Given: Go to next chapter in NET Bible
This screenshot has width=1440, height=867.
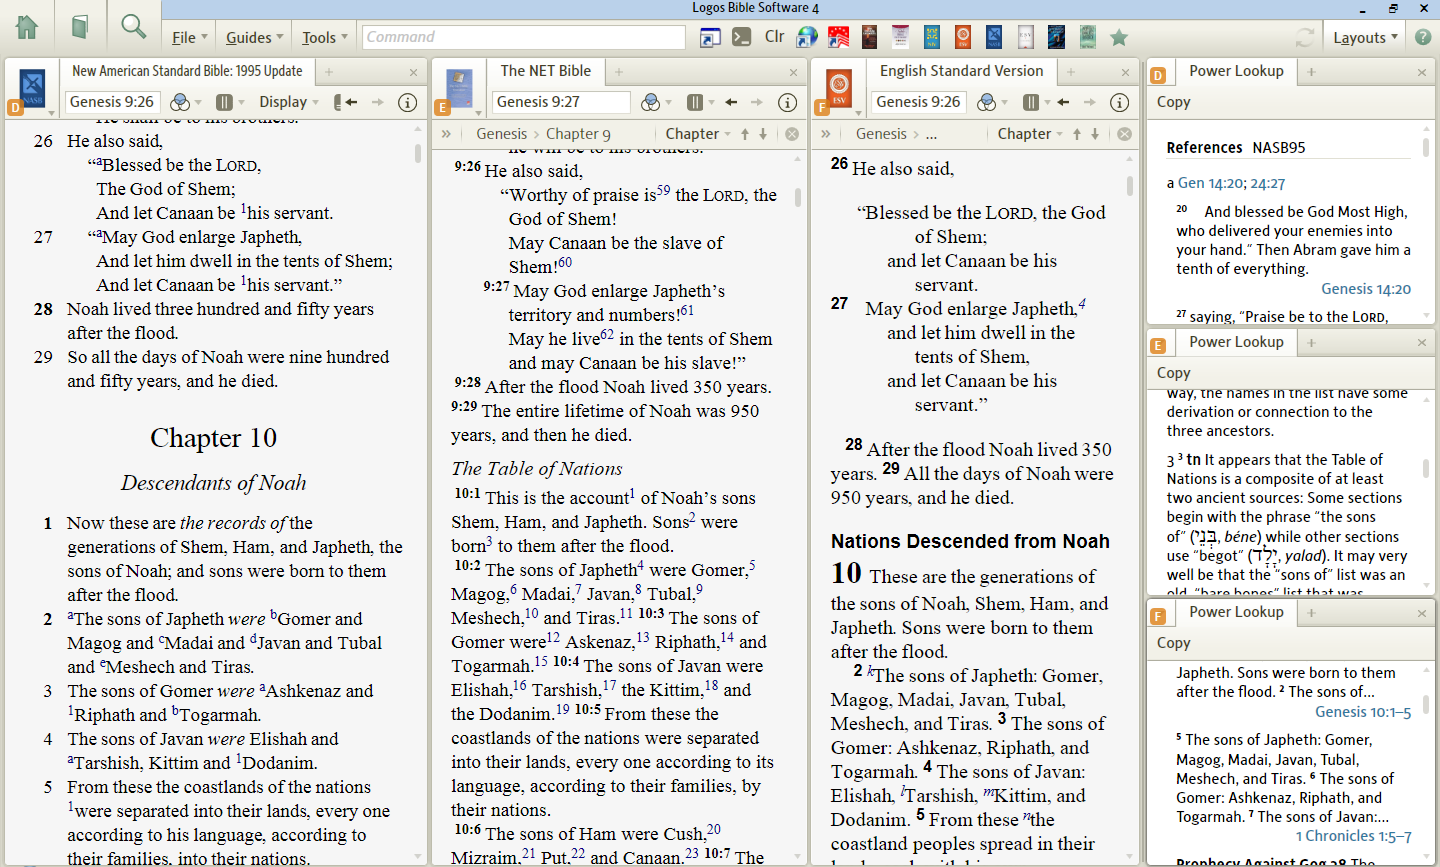Looking at the screenshot, I should coord(763,134).
